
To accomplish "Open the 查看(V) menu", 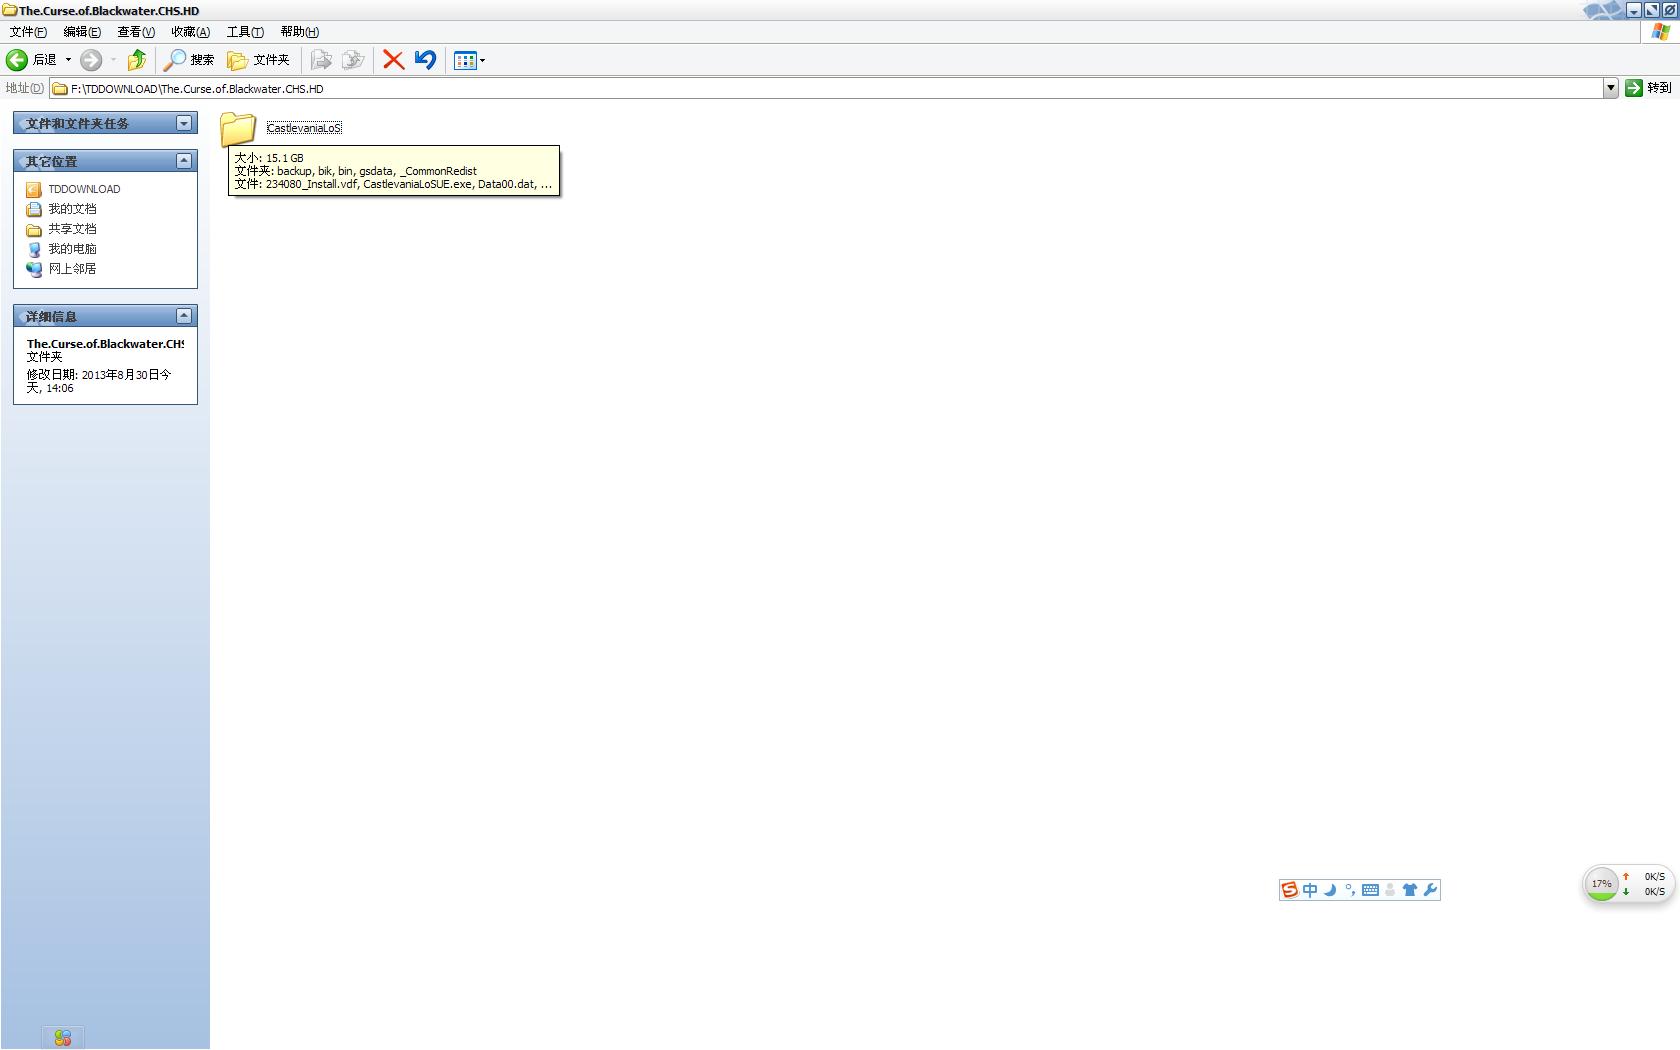I will tap(136, 32).
